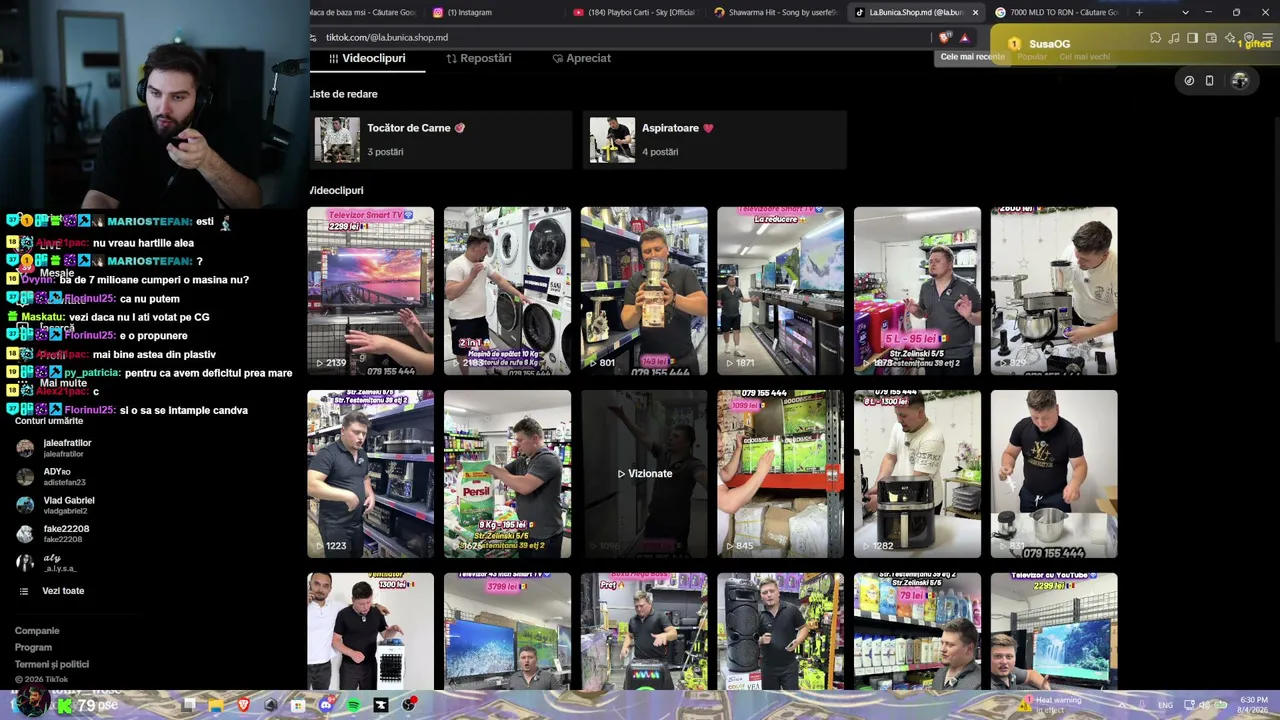Open the music note playlist icon
The image size is (1280, 720).
[x=1174, y=38]
